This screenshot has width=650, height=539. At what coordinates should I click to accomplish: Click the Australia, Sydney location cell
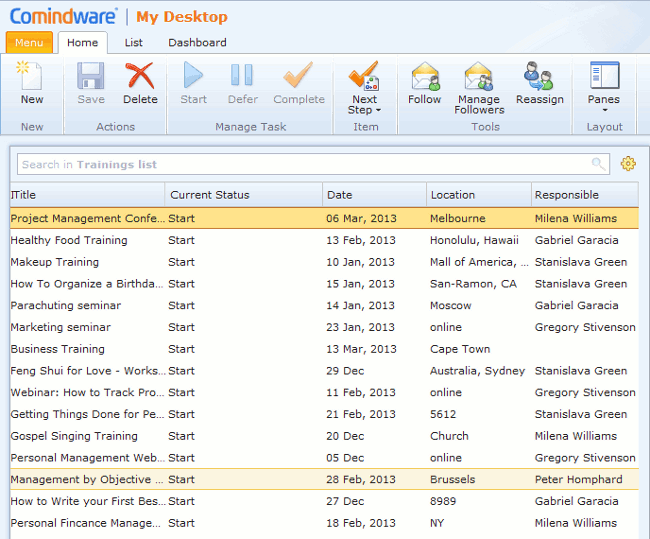pyautogui.click(x=477, y=371)
